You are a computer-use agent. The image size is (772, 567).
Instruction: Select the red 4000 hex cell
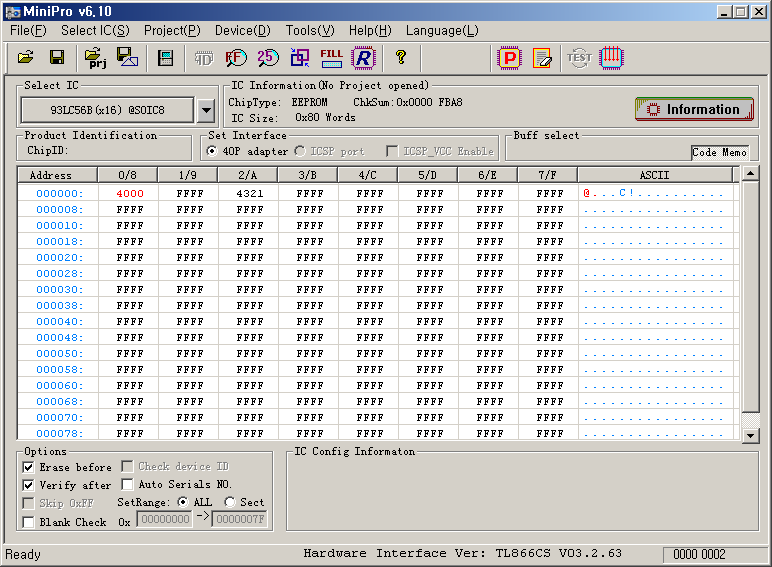[130, 193]
